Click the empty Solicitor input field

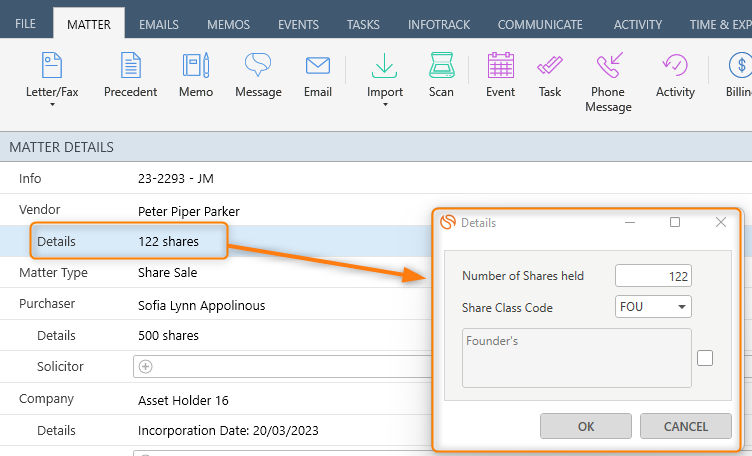pyautogui.click(x=283, y=366)
